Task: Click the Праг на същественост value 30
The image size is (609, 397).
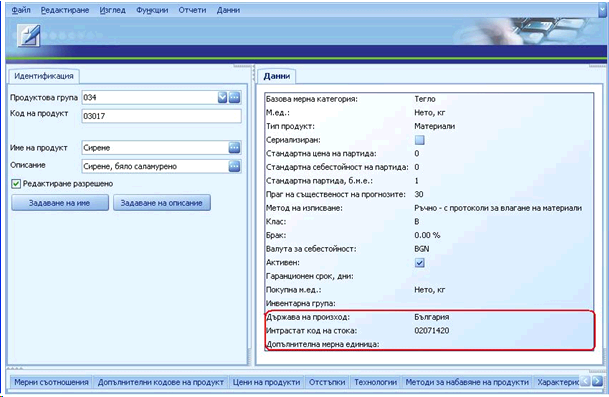Action: pos(419,194)
